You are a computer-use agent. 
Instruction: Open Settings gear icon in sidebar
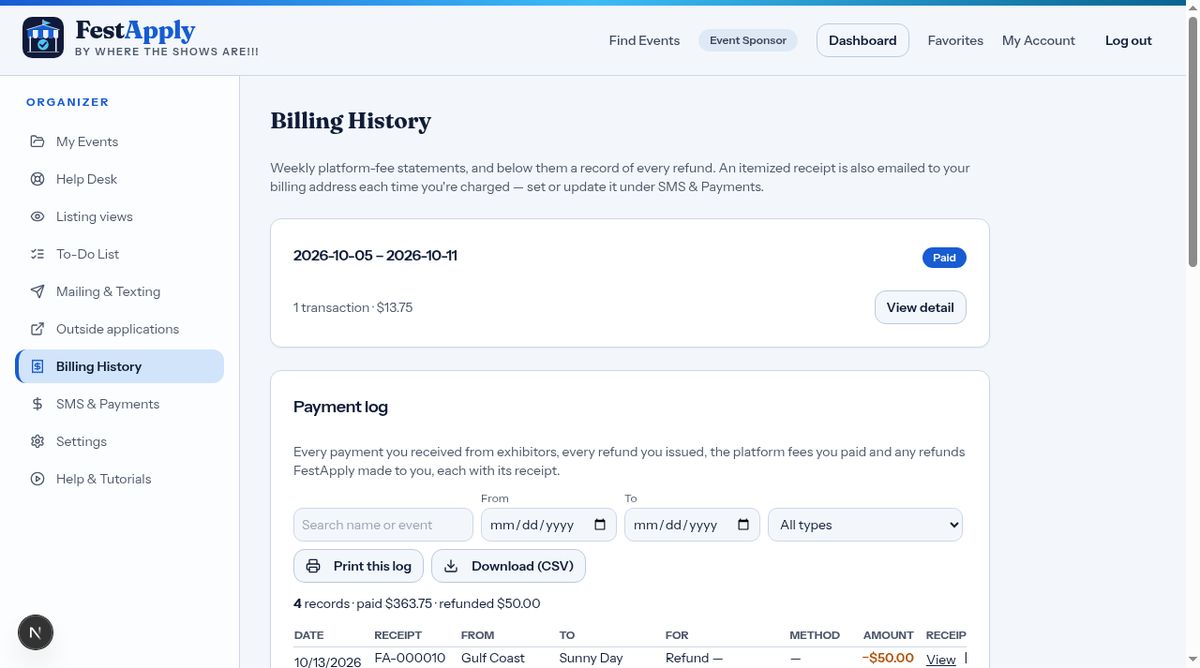click(37, 441)
